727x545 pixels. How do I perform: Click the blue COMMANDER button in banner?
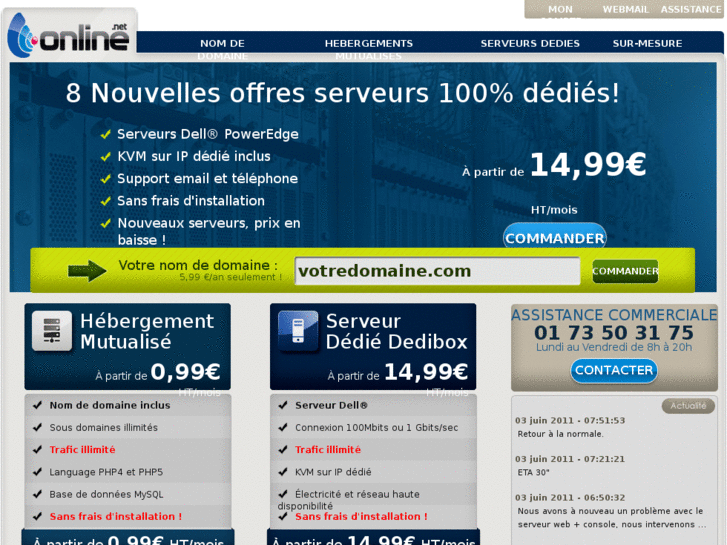[x=555, y=237]
